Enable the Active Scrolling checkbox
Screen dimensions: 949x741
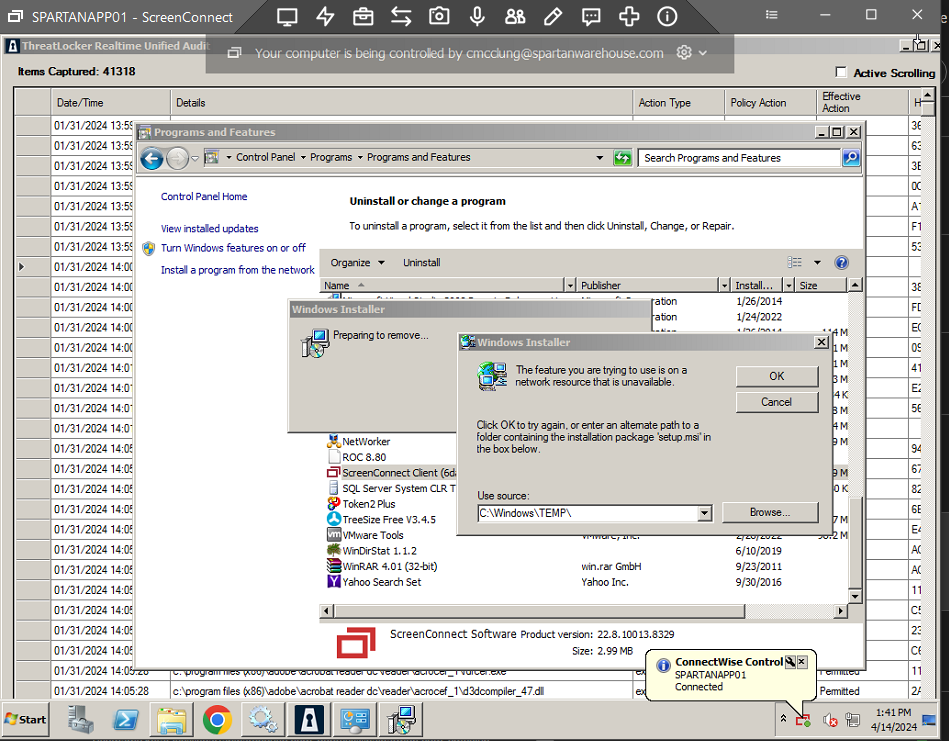pos(841,72)
